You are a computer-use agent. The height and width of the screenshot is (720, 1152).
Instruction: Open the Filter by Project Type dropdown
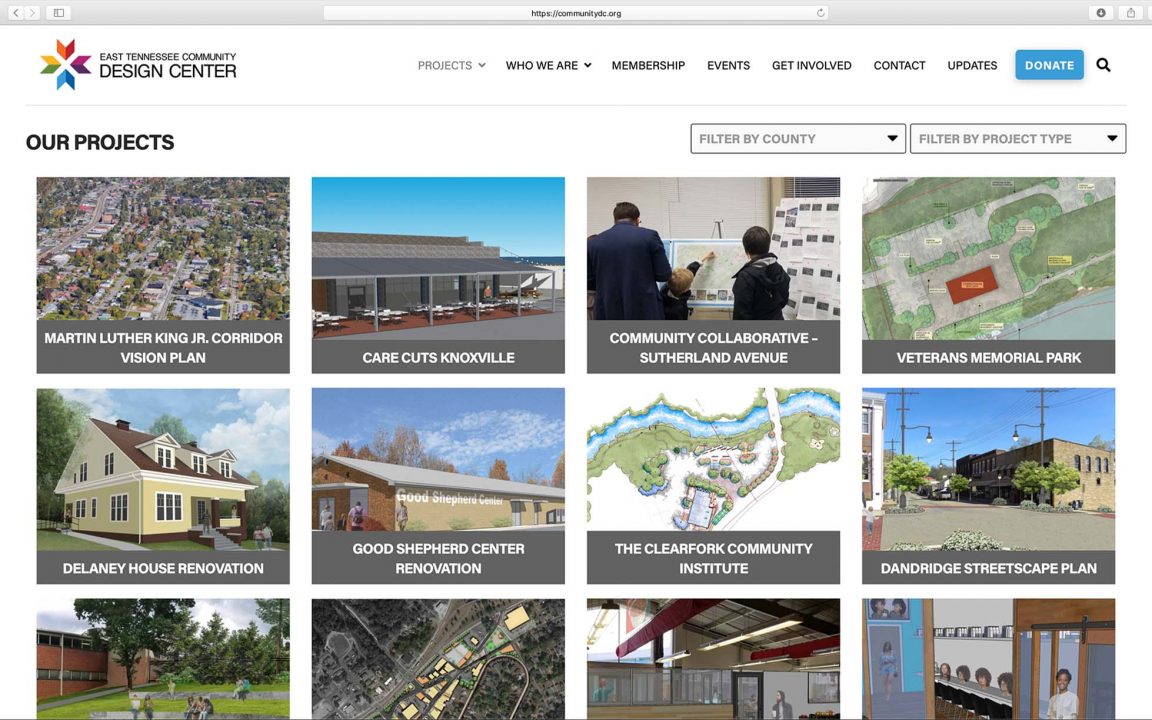(1017, 139)
